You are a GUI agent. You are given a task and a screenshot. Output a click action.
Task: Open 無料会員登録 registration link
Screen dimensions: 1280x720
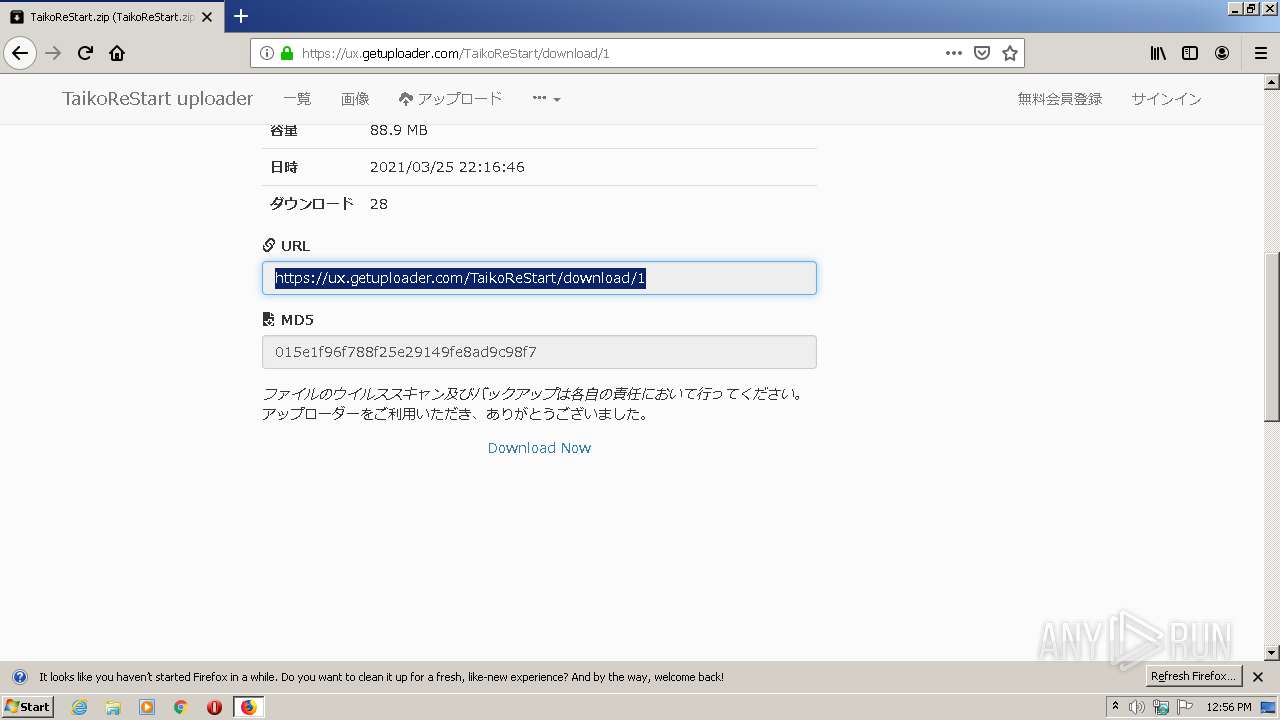click(x=1060, y=99)
